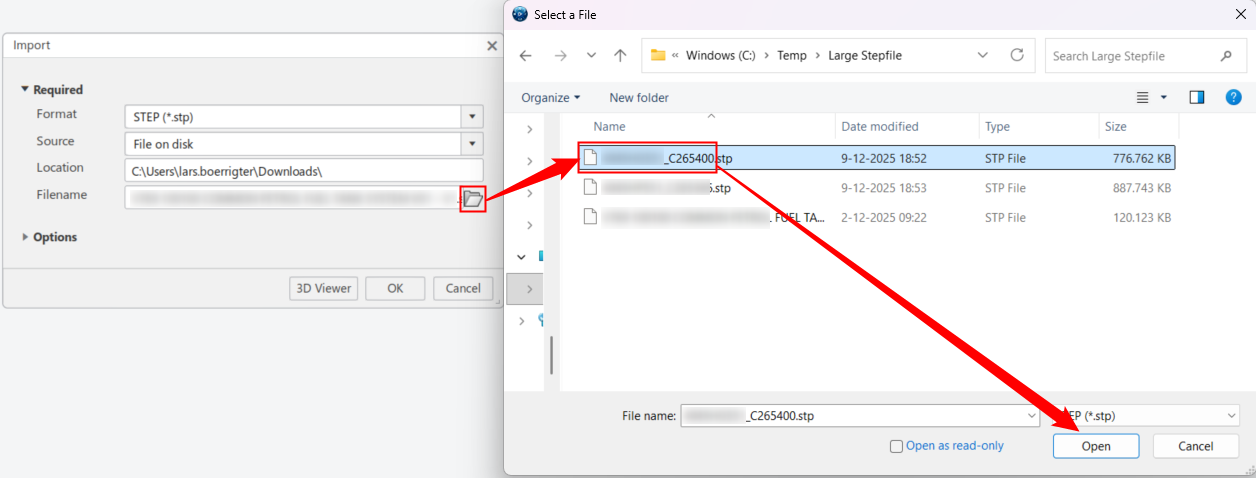The height and width of the screenshot is (478, 1256).
Task: Click the browse folder icon next to Filename
Action: coord(472,198)
